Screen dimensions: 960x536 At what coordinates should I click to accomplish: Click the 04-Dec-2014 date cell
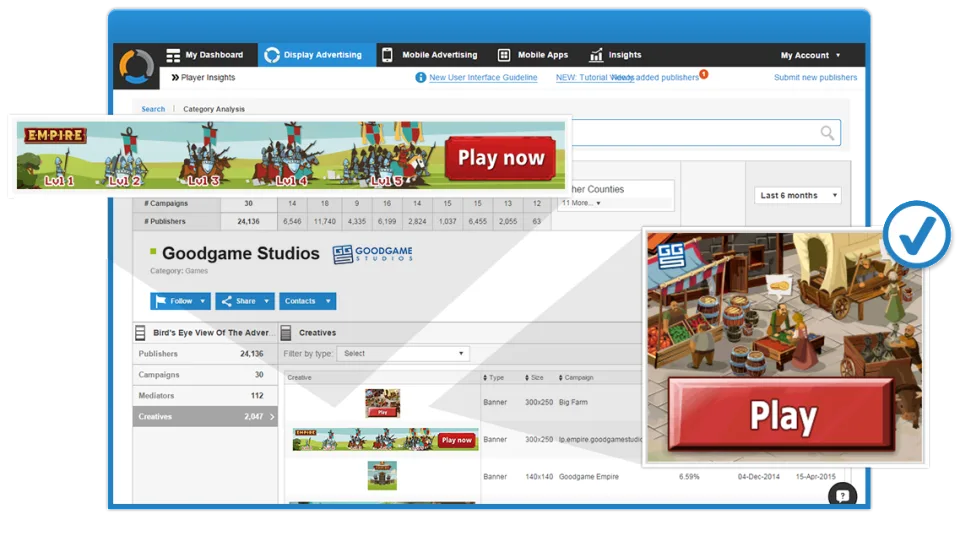(x=759, y=477)
